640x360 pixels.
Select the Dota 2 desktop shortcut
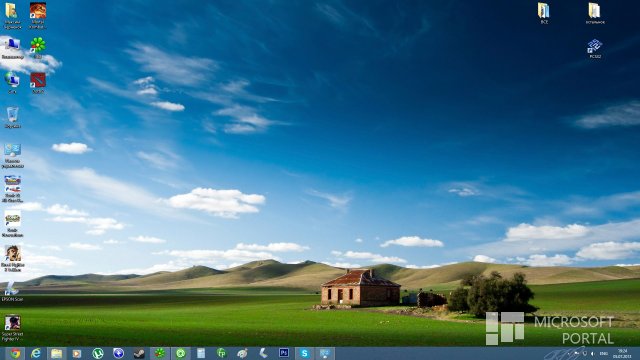point(38,83)
